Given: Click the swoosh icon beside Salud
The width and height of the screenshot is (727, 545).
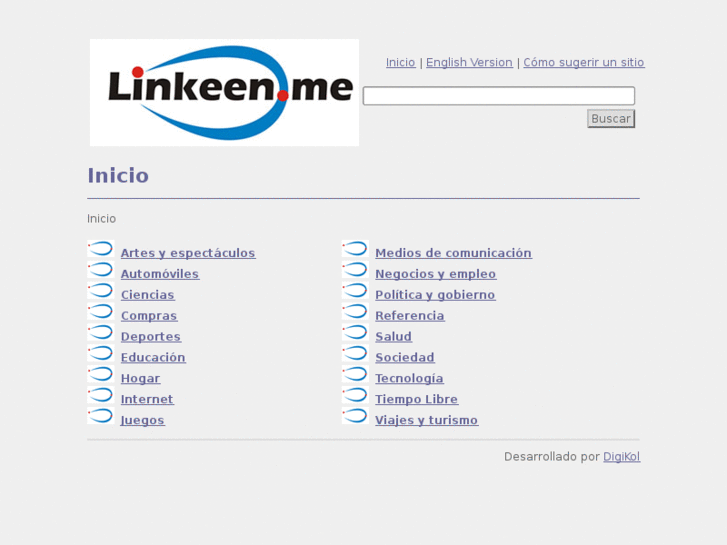Looking at the screenshot, I should coord(355,332).
